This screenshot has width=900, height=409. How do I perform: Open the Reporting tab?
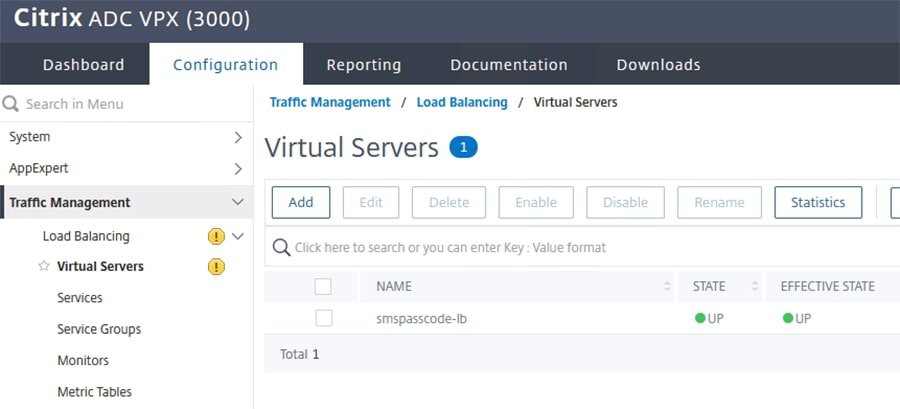363,65
